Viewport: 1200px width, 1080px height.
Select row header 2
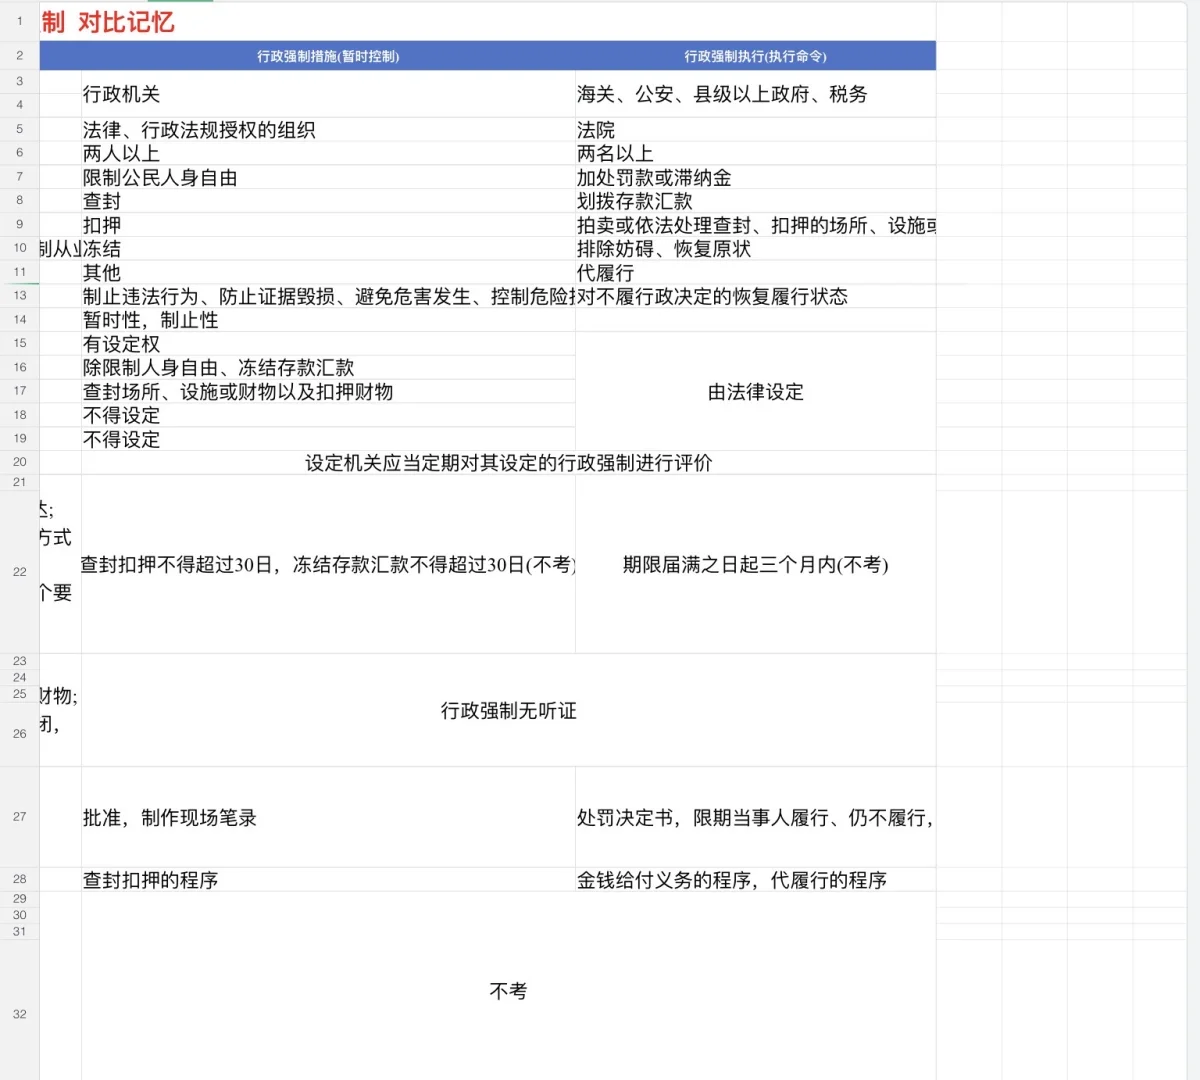click(x=19, y=56)
